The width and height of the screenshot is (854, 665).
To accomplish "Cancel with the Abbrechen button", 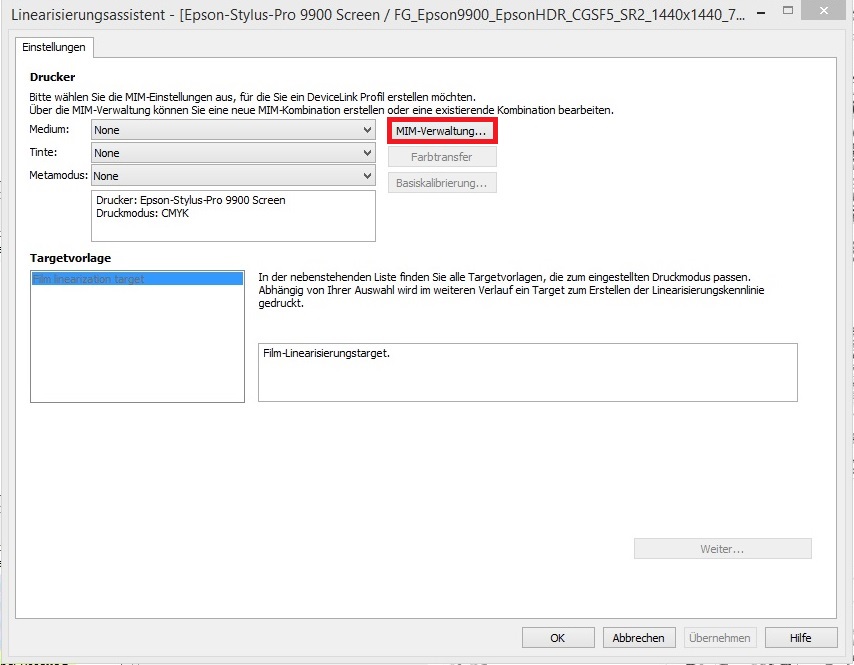I will pos(638,638).
